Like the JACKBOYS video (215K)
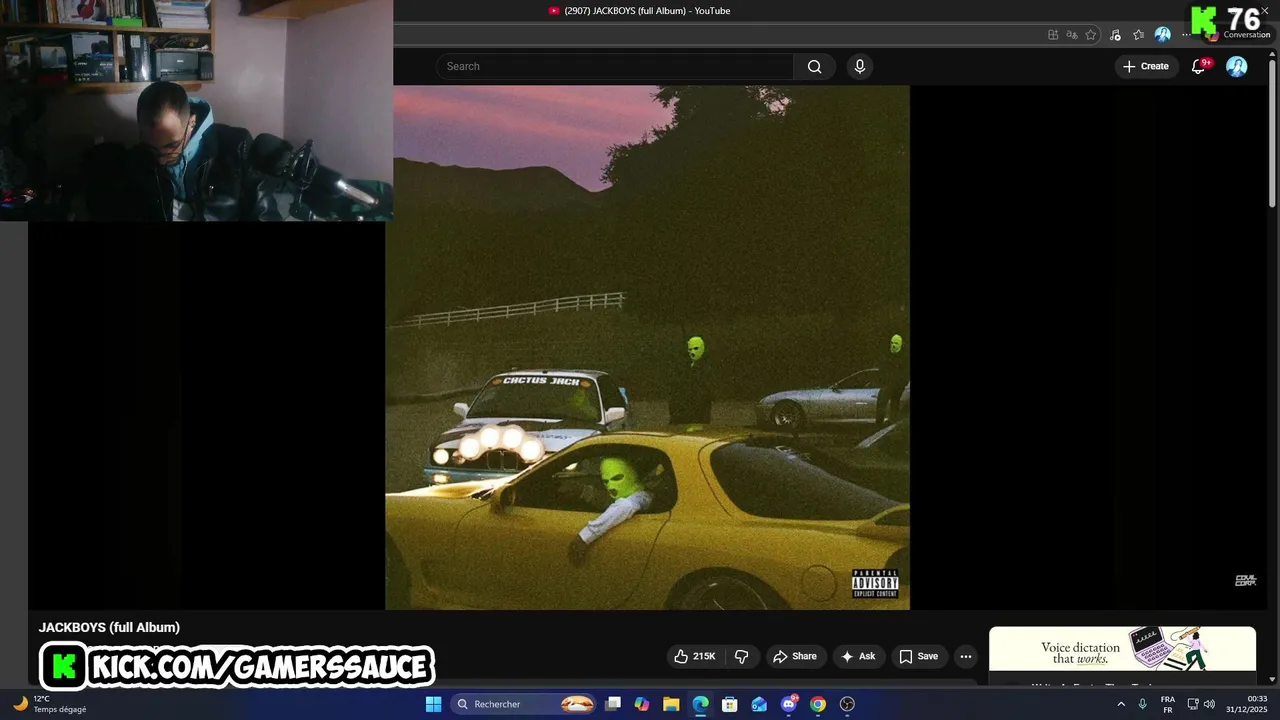This screenshot has width=1280, height=720. click(x=695, y=656)
